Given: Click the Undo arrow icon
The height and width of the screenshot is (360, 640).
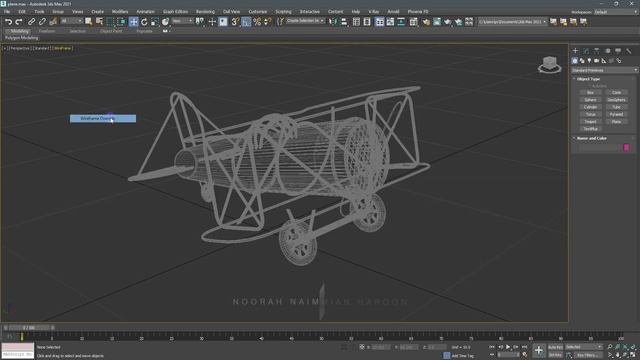Looking at the screenshot, I should click(8, 22).
